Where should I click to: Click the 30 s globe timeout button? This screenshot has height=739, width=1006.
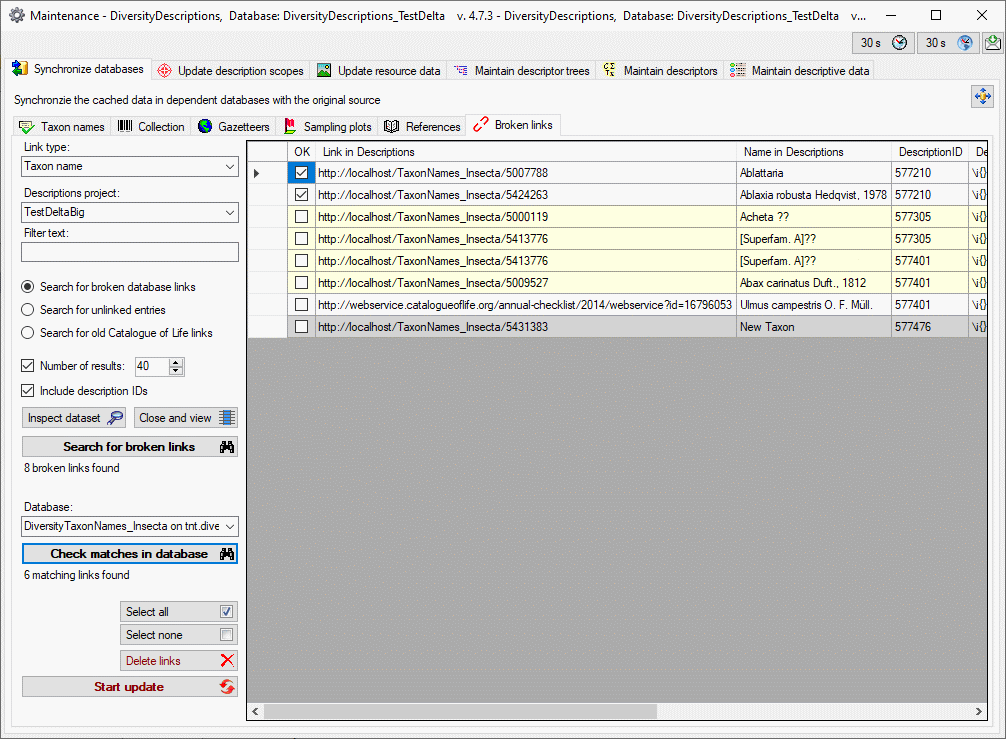click(948, 43)
